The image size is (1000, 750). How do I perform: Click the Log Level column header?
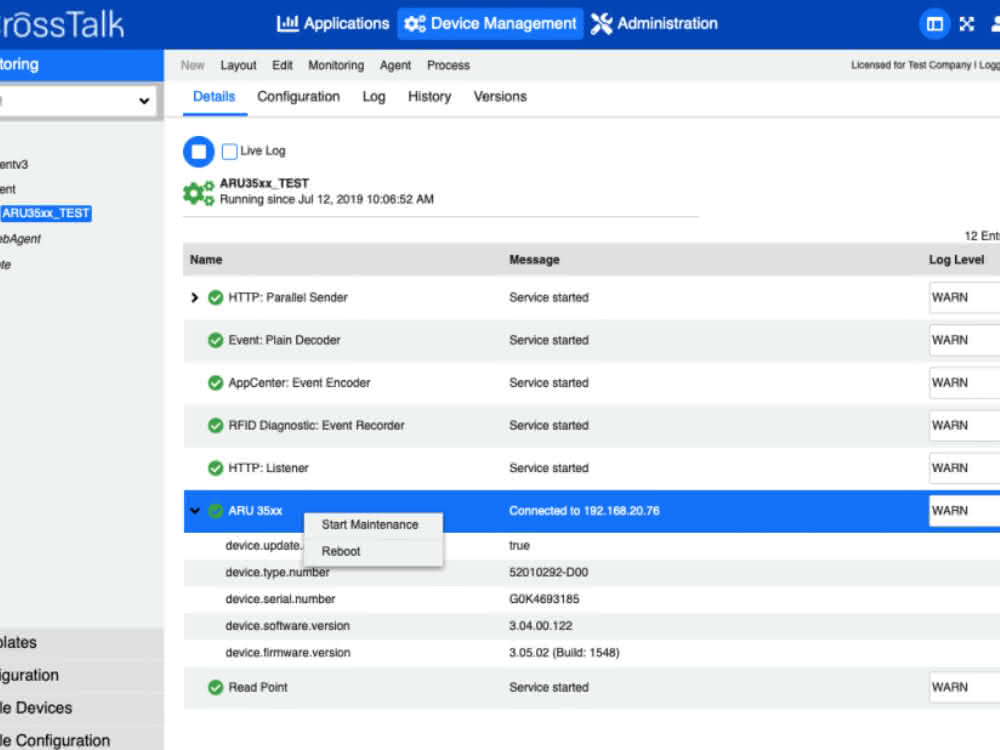tap(956, 260)
